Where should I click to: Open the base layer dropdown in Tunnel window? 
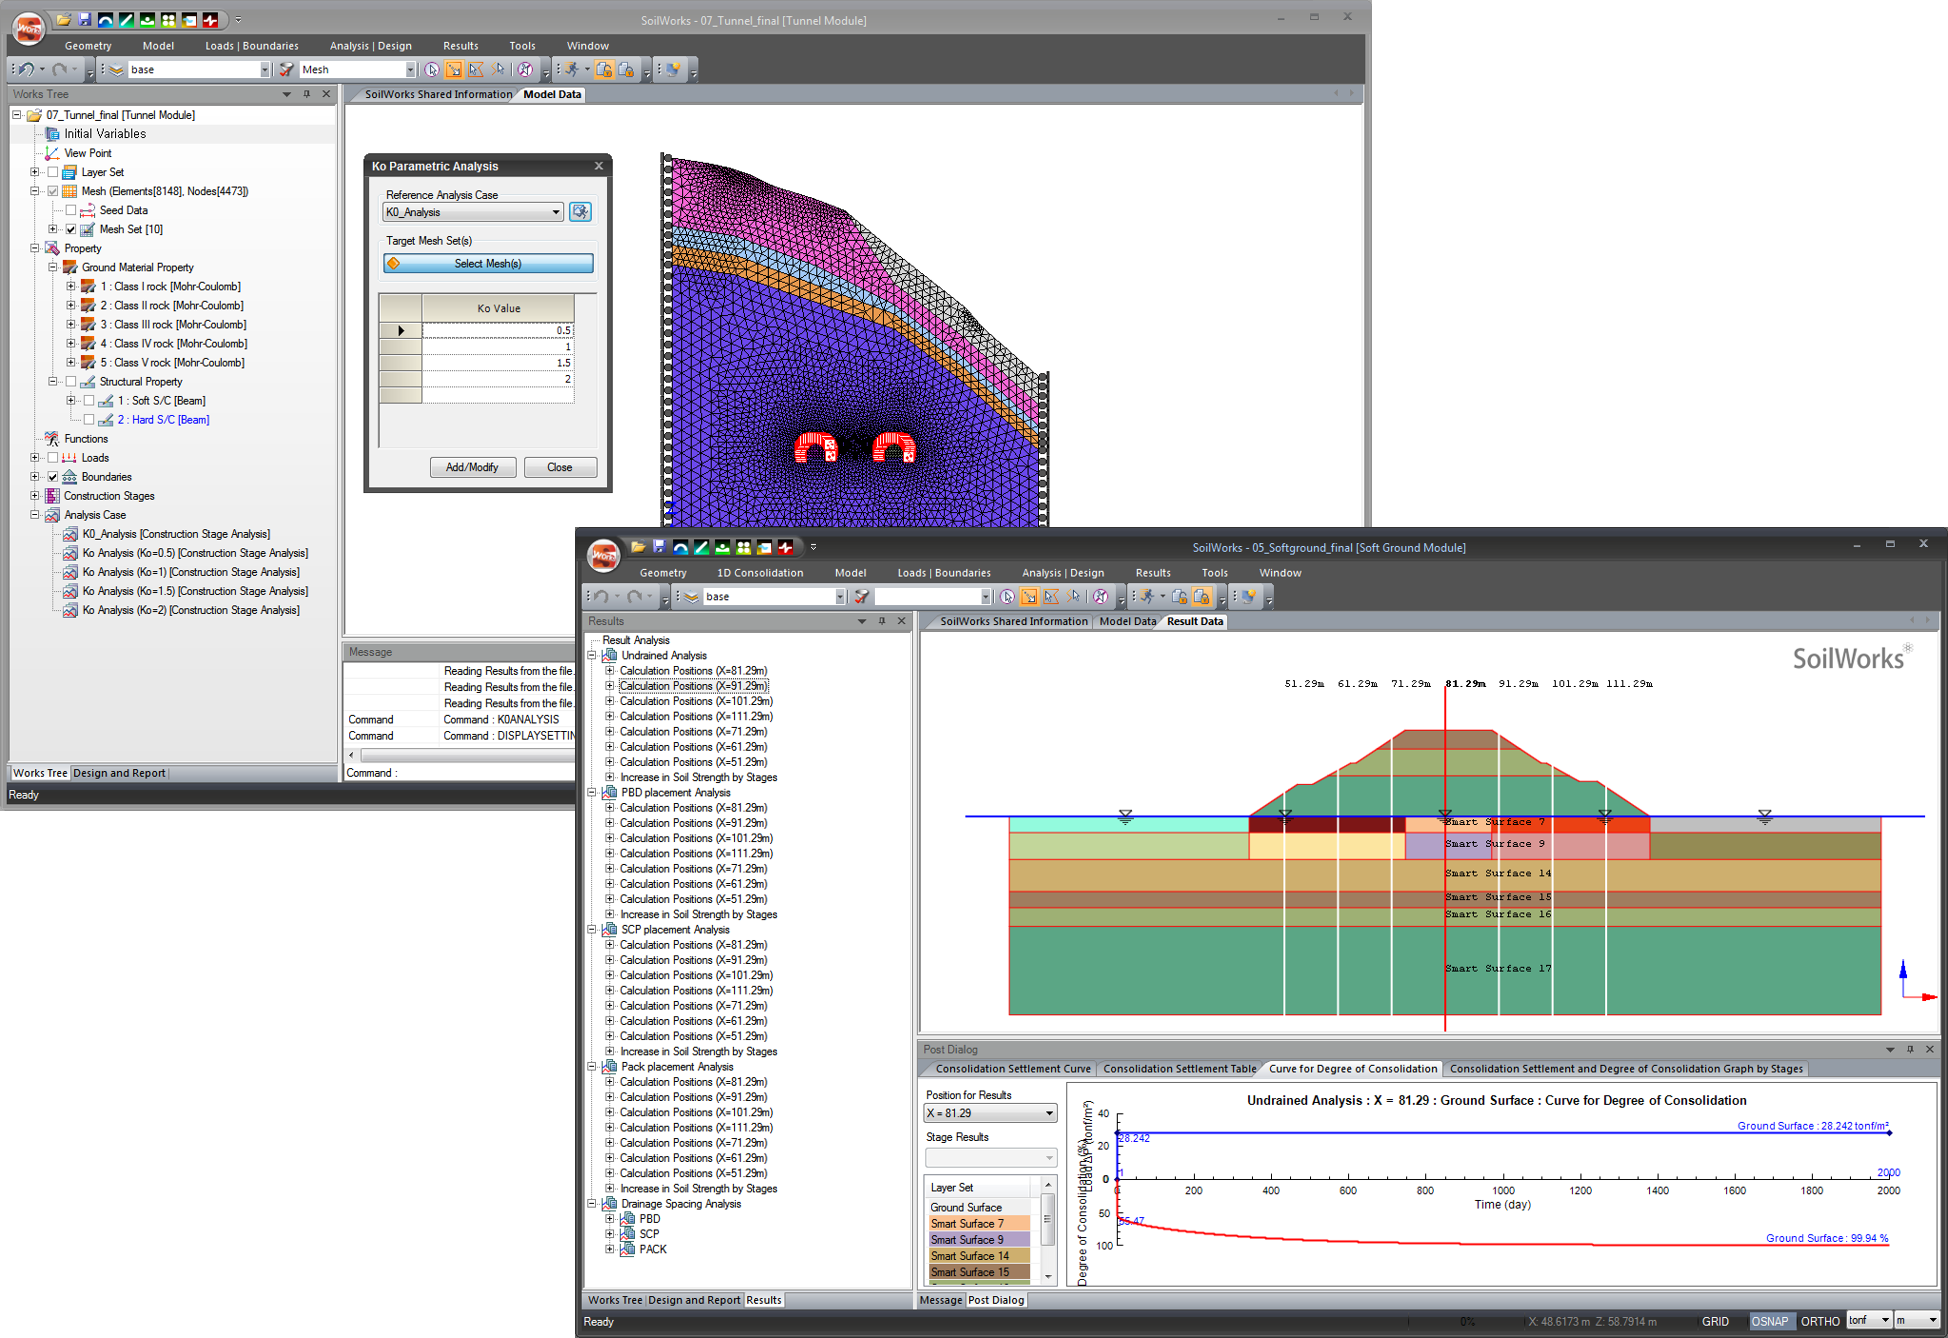pos(264,69)
